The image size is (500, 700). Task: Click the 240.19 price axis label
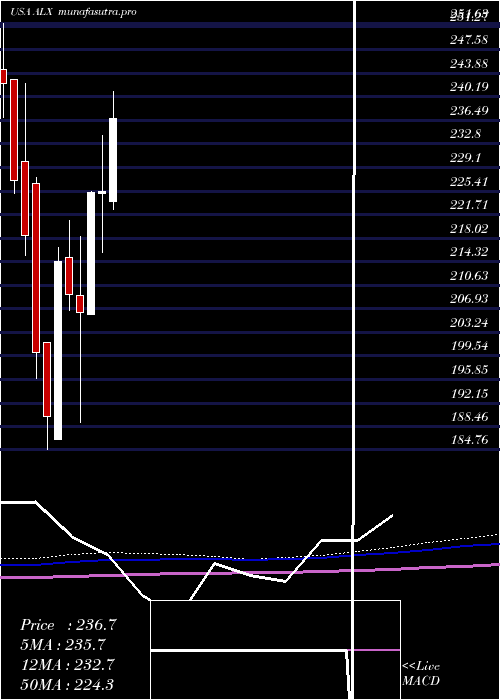tap(469, 87)
